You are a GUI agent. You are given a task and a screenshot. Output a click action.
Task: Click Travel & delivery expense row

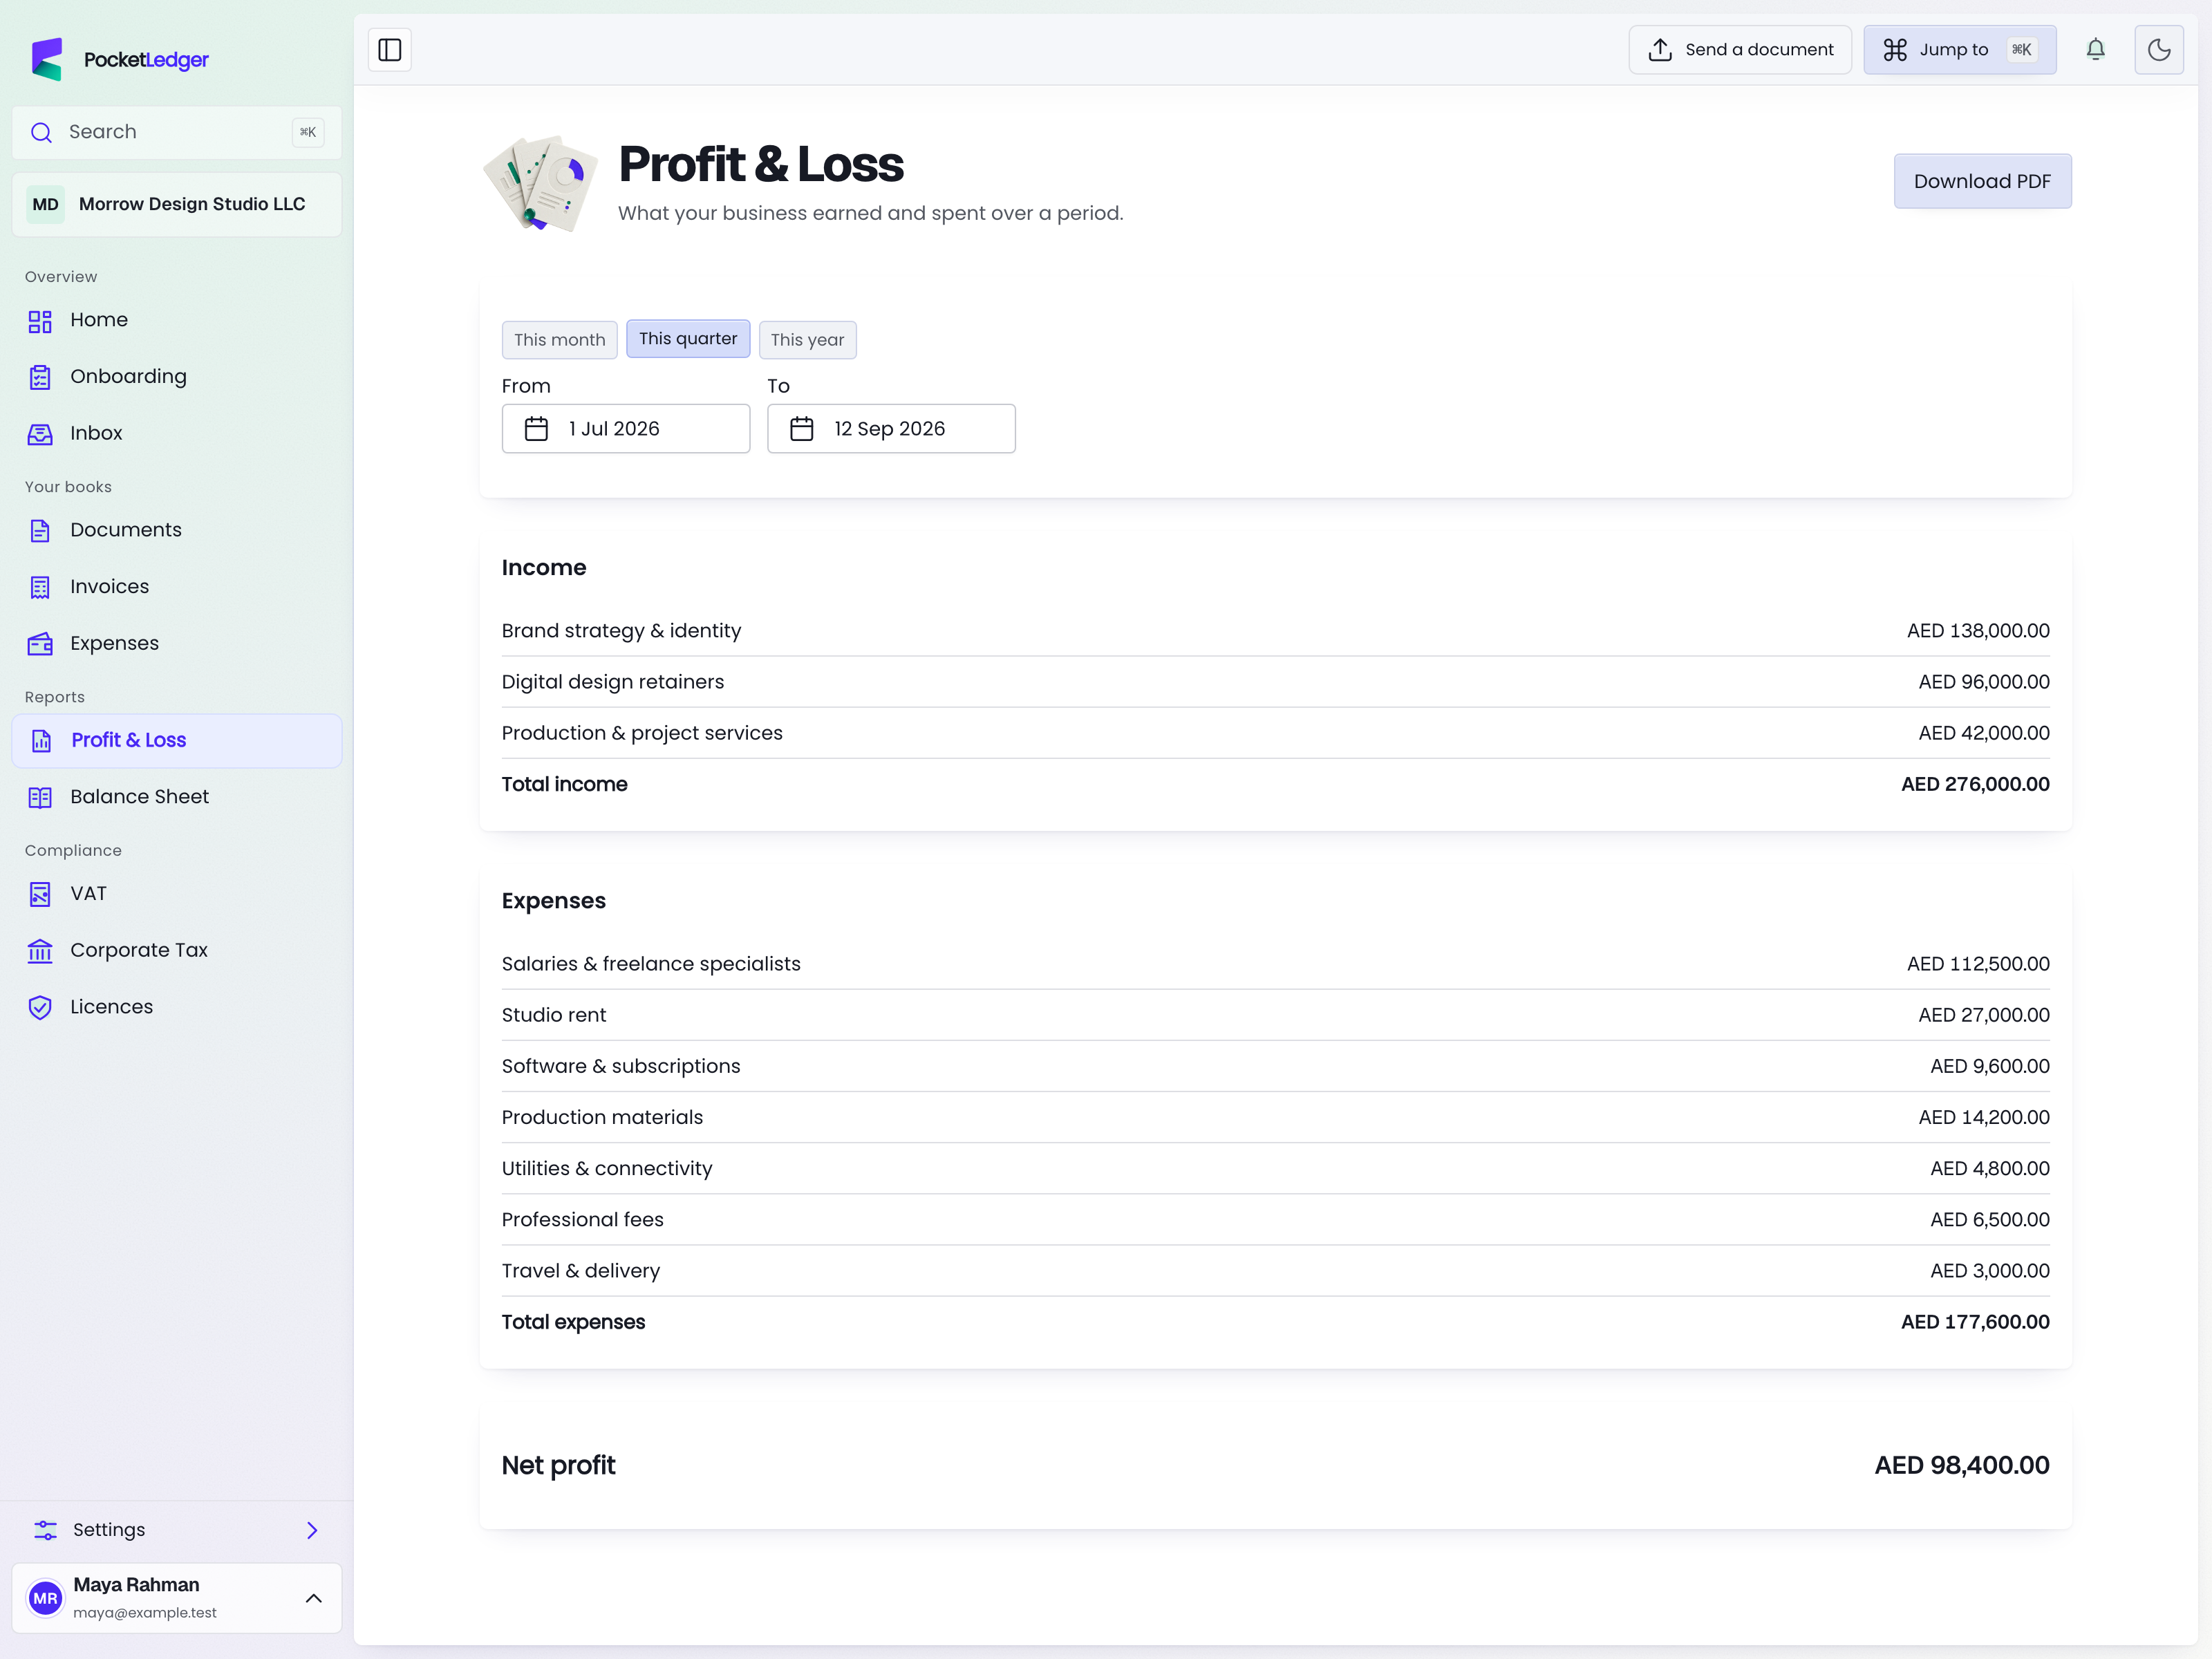click(x=1276, y=1271)
